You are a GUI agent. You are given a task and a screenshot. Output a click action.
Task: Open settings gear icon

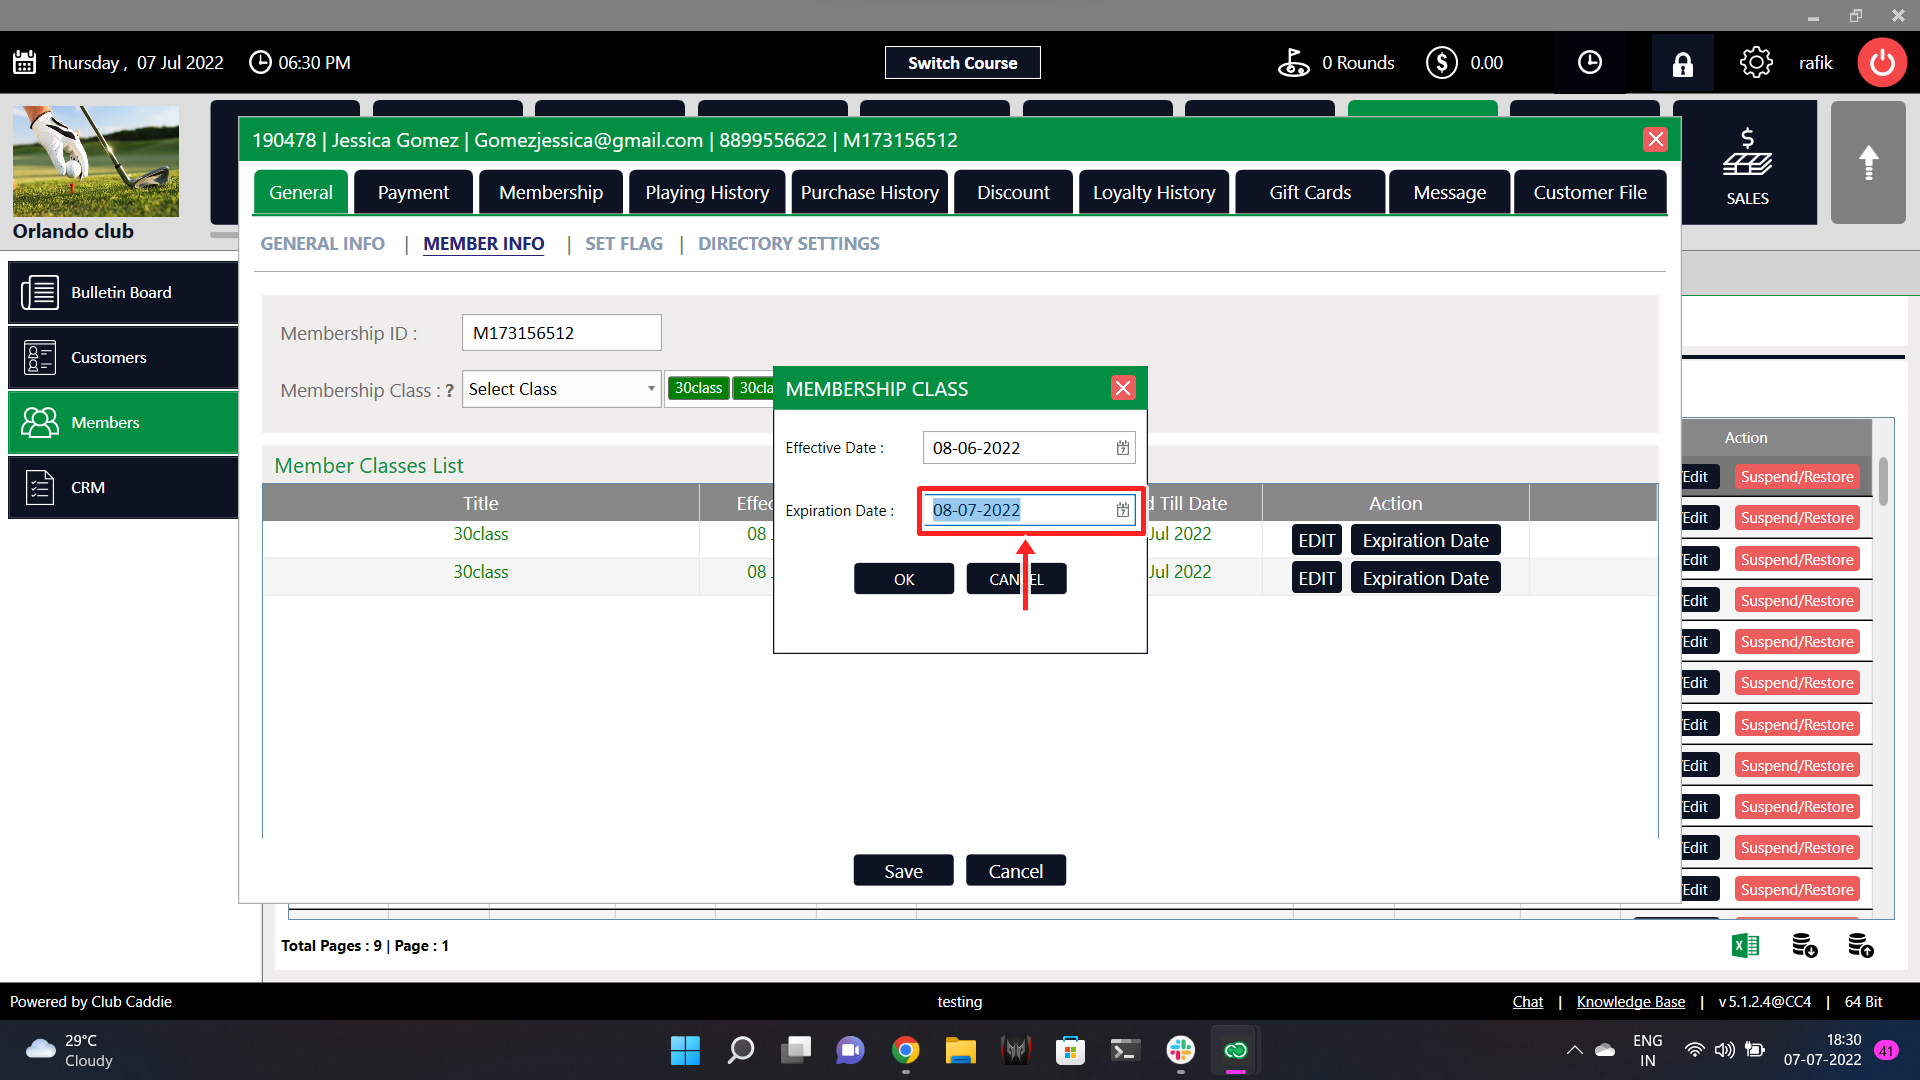(1756, 63)
